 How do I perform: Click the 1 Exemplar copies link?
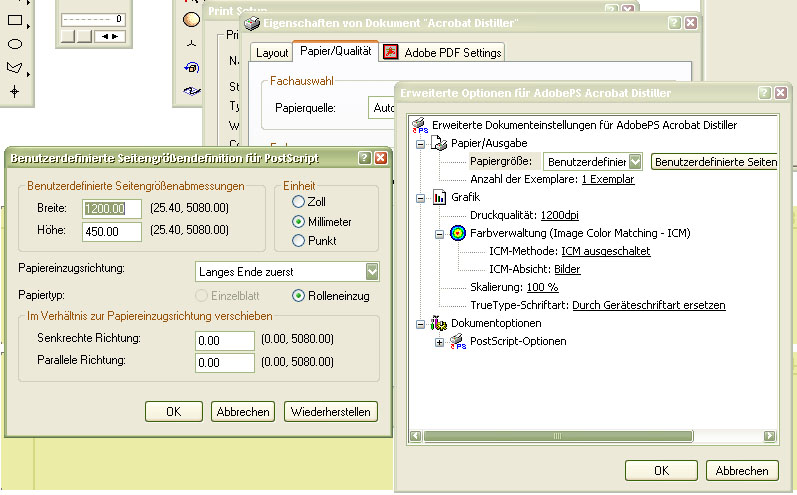(x=608, y=179)
